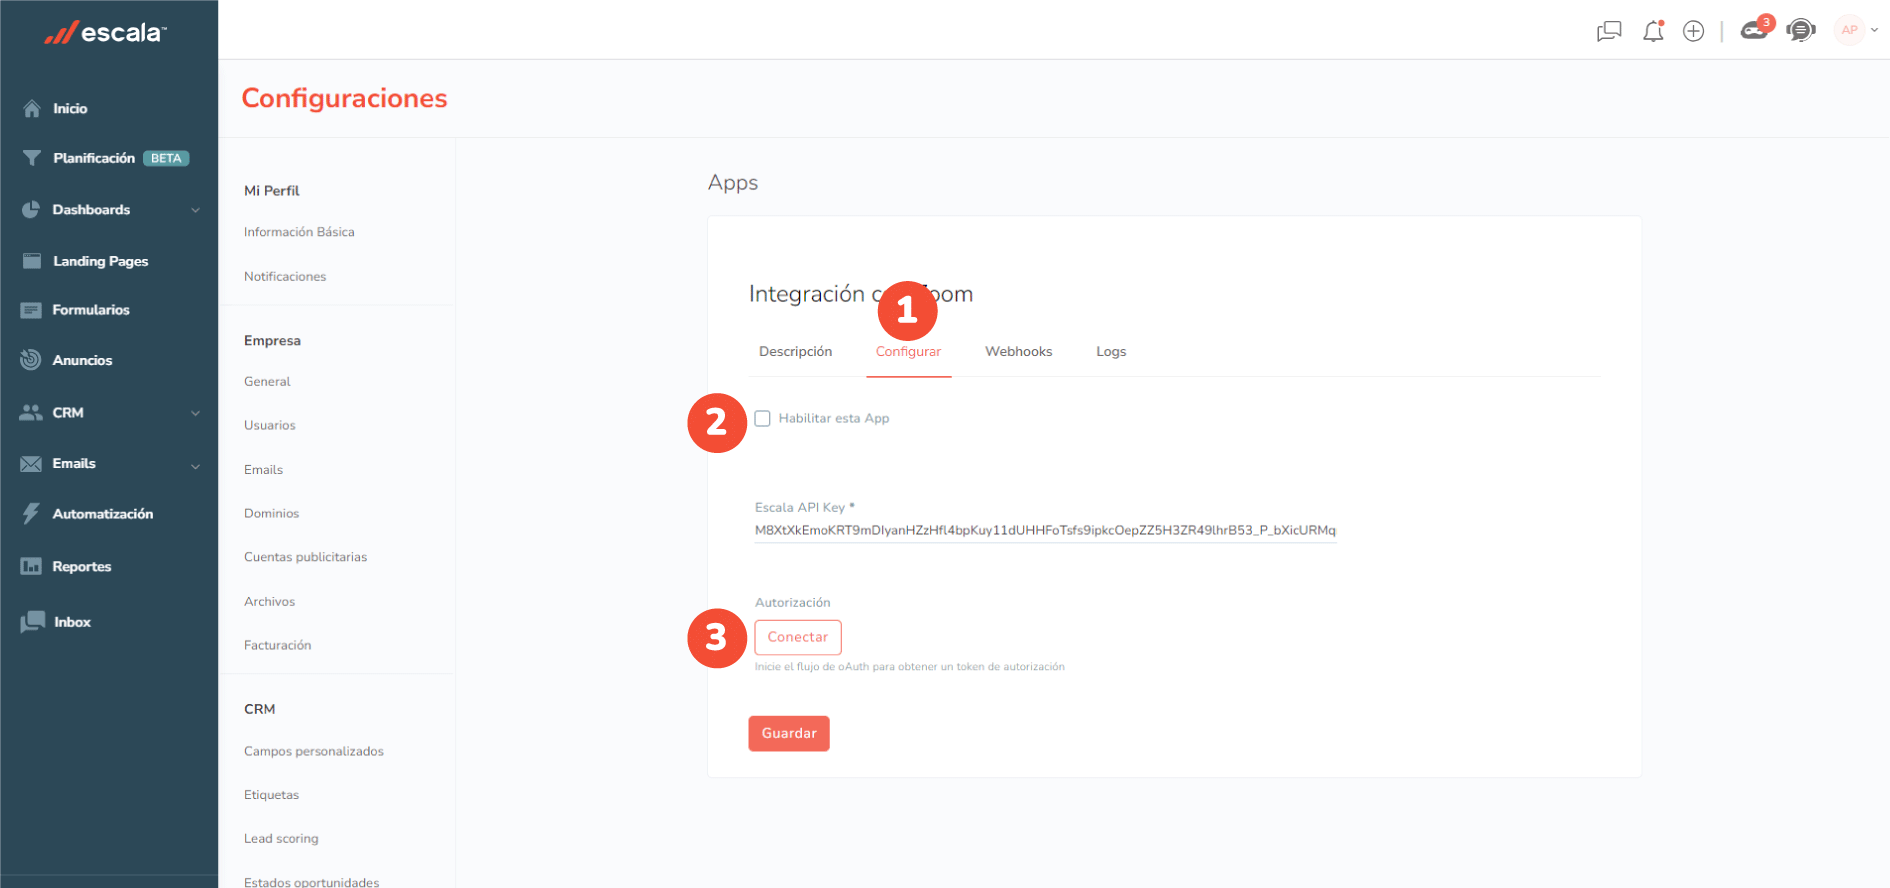Switch to the Logs tab
This screenshot has height=888, width=1890.
pyautogui.click(x=1111, y=351)
